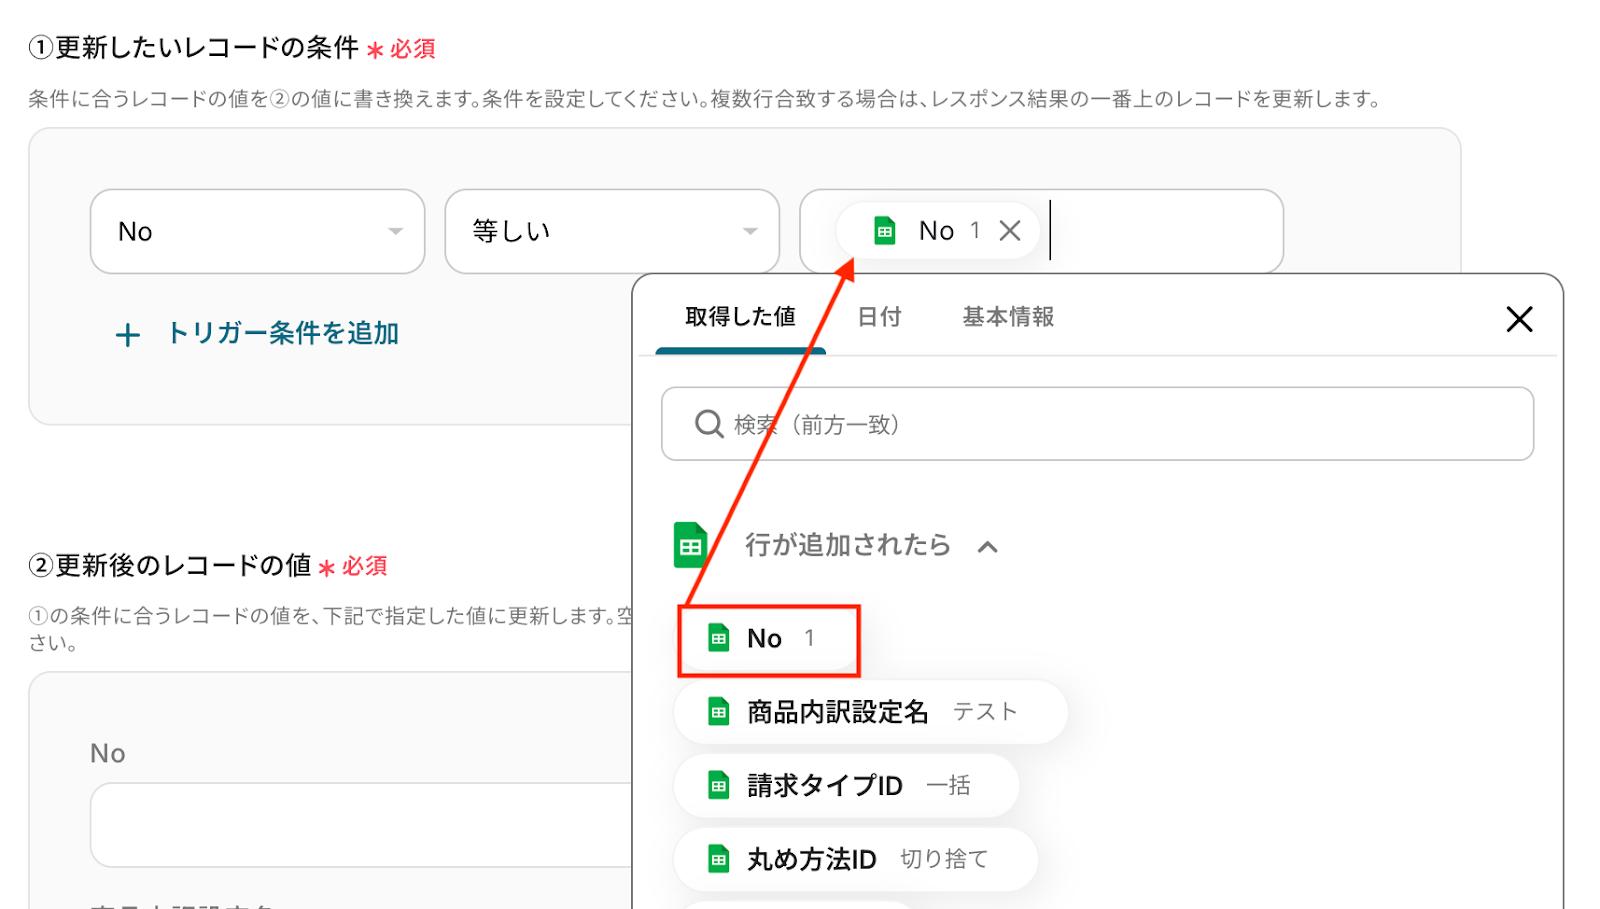
Task: Add trigger condition with トリガー条件を追加
Action: click(x=257, y=334)
